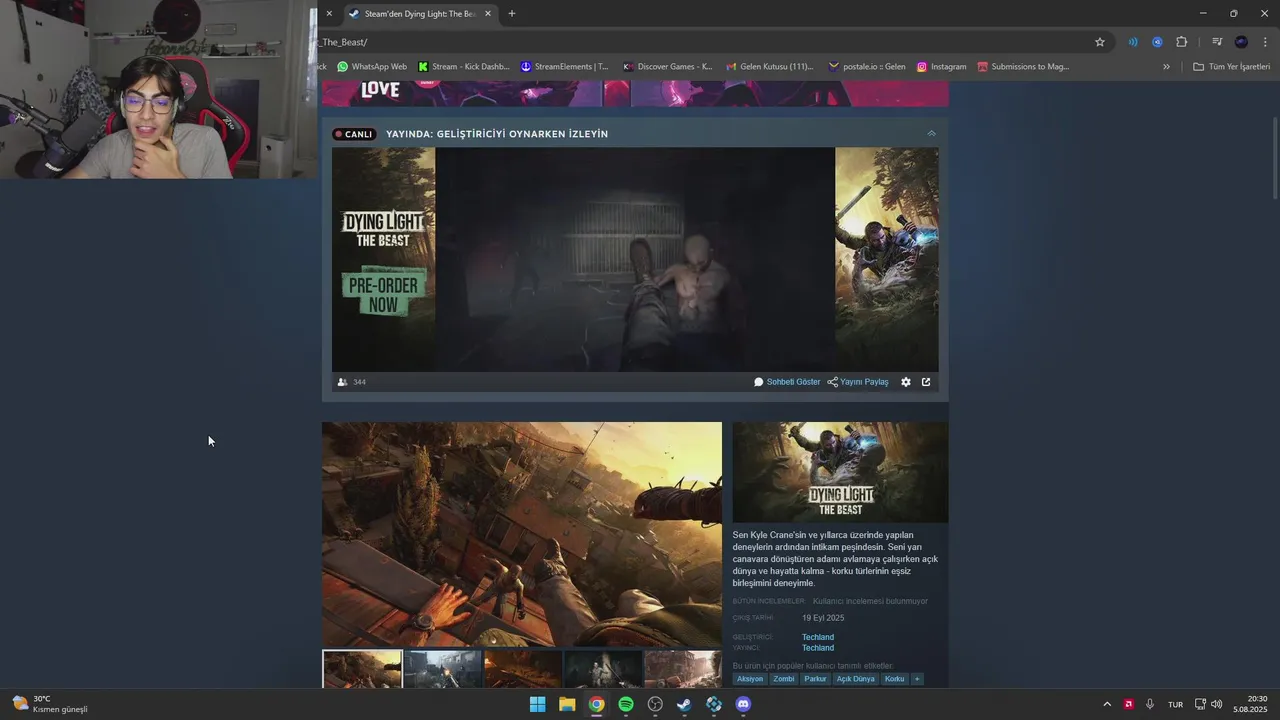This screenshot has height=720, width=1280.
Task: Click the round blue extension icon
Action: tap(1157, 42)
